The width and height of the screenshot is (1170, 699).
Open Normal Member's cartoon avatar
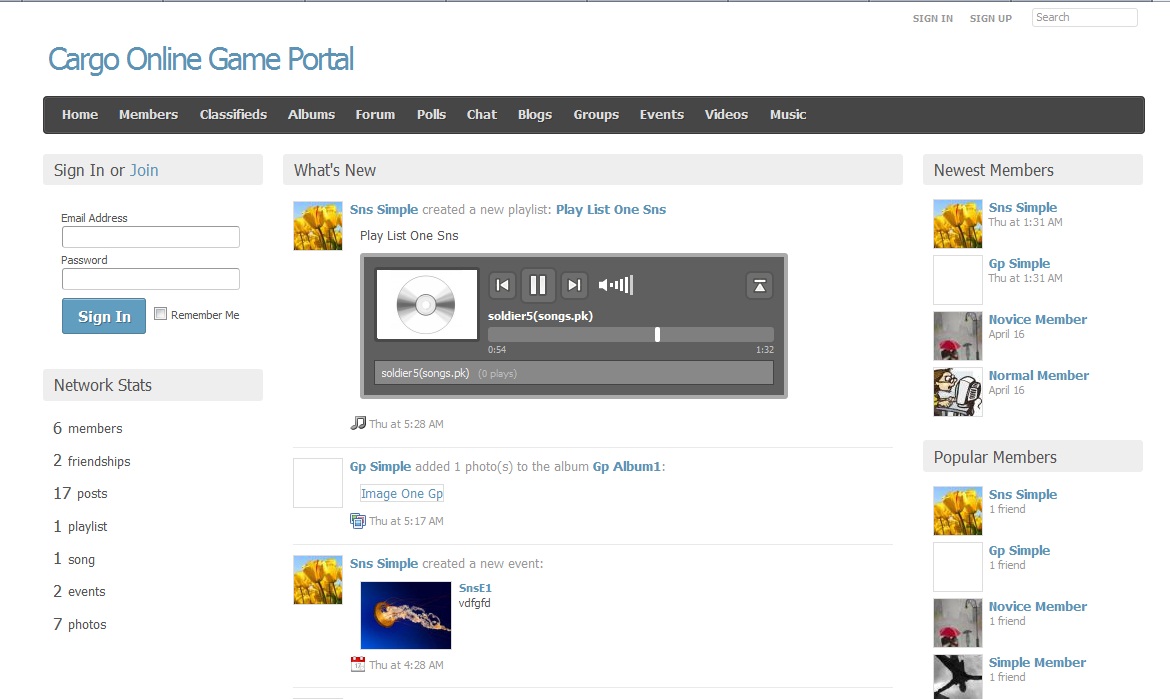click(957, 392)
